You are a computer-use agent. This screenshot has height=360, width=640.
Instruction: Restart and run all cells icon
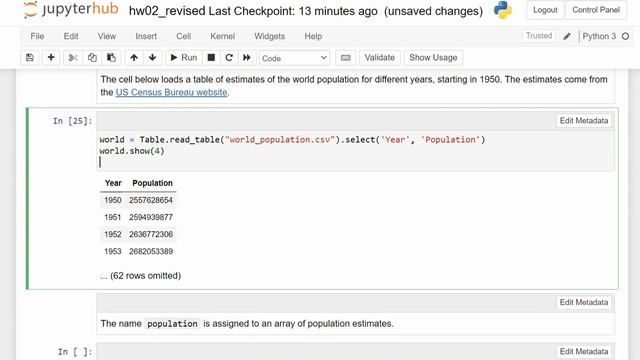tap(247, 58)
